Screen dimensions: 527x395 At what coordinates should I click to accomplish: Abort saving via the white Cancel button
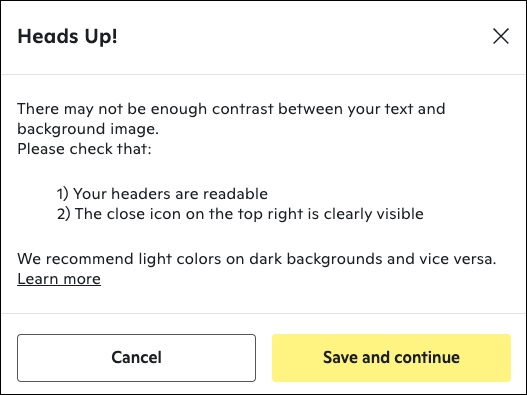point(136,358)
